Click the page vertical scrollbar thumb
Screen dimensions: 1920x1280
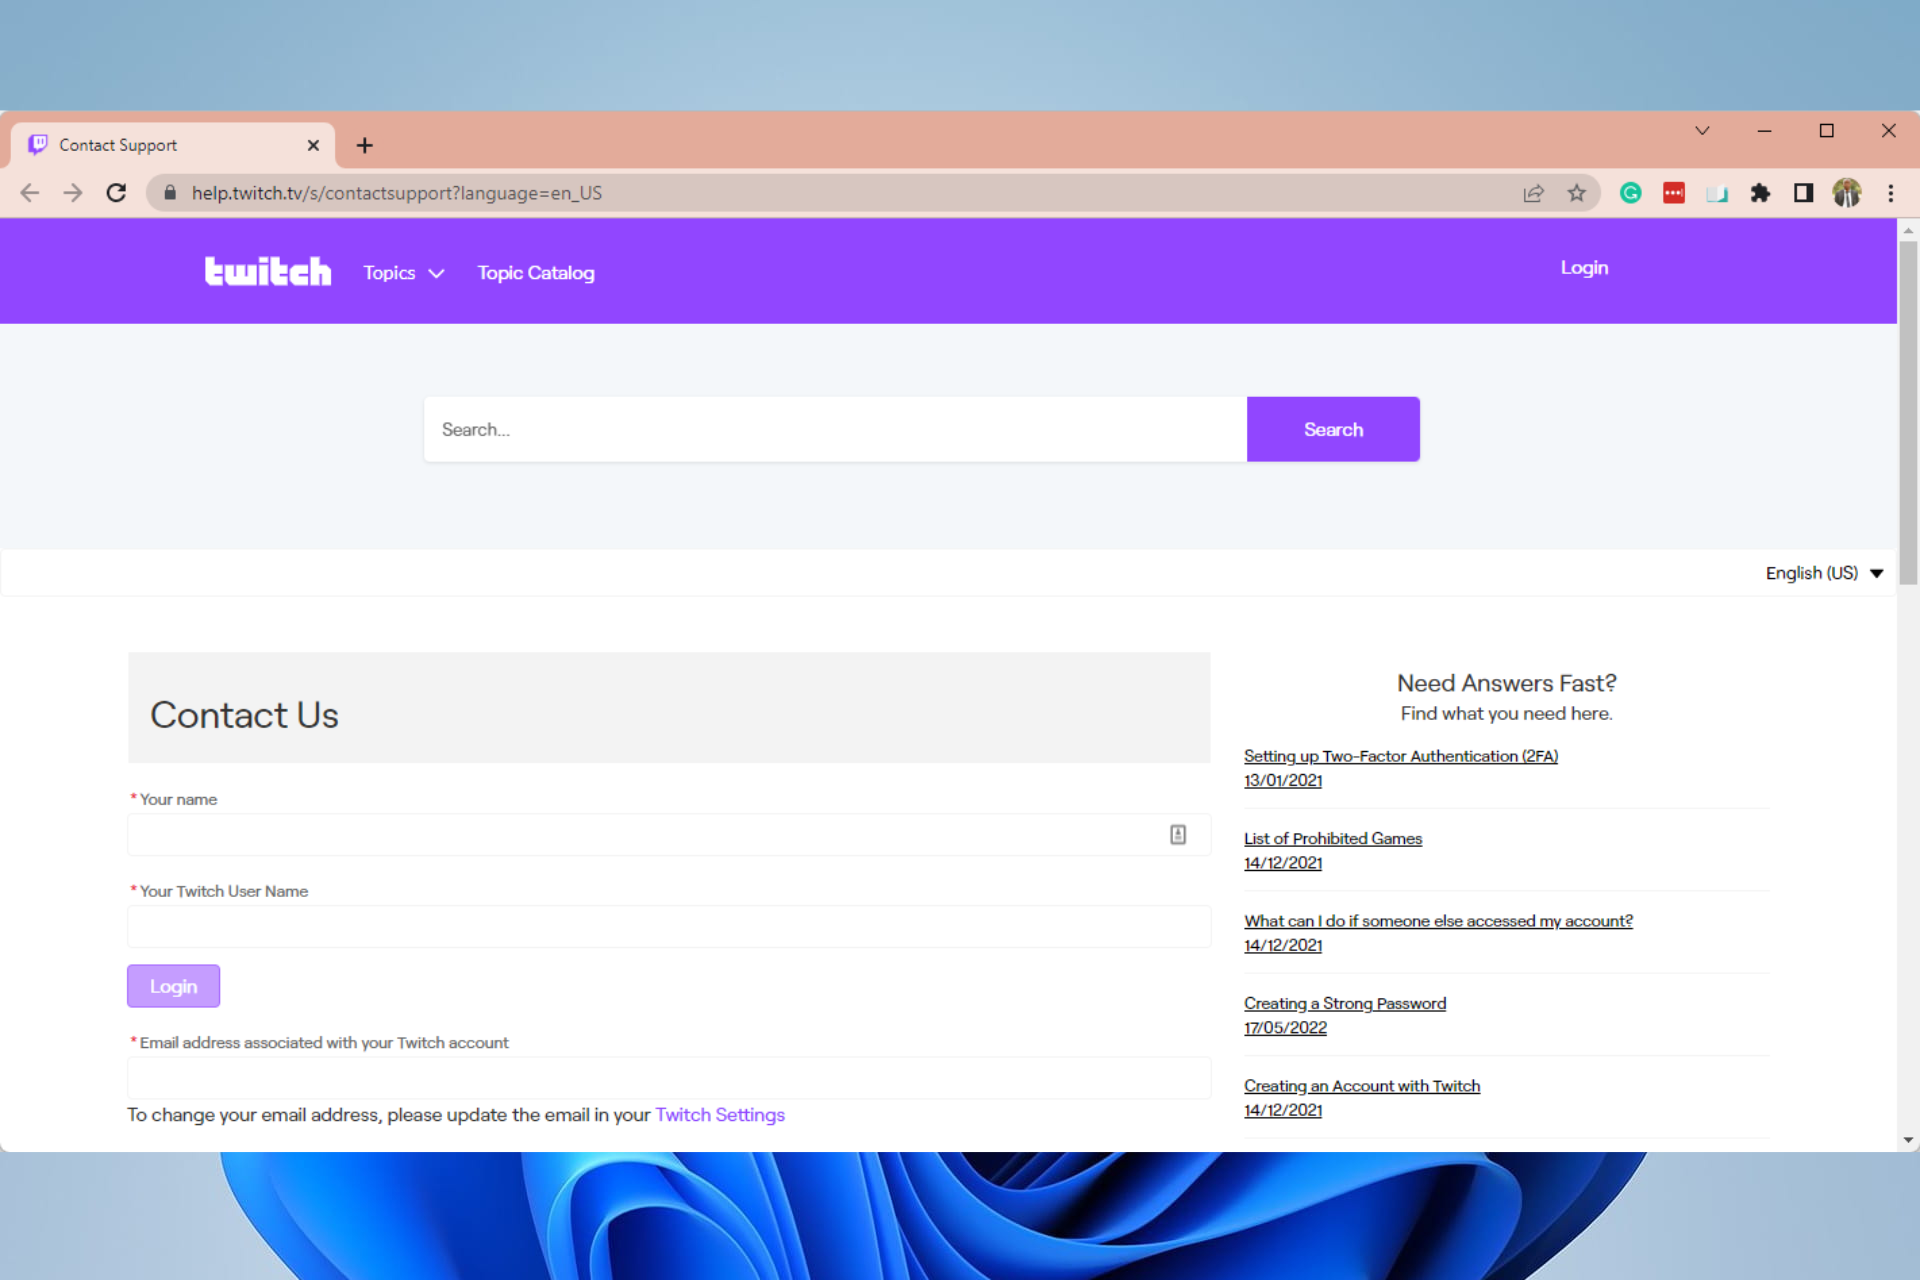pos(1908,412)
